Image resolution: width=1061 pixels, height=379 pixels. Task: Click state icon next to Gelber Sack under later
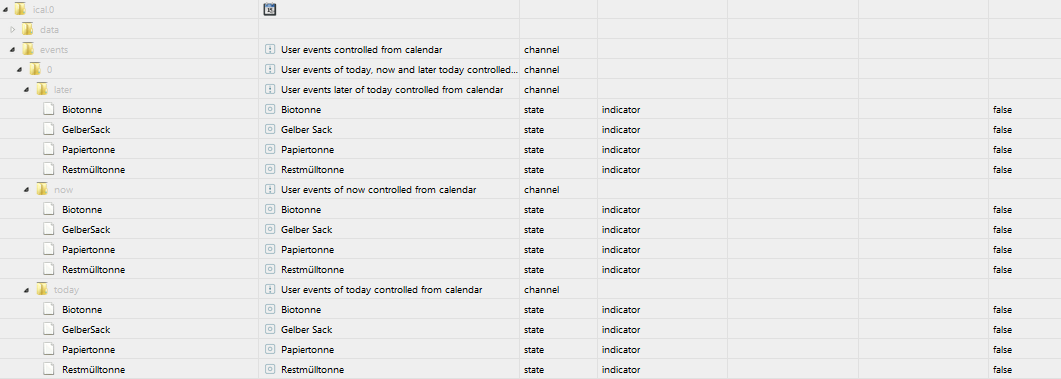click(270, 129)
